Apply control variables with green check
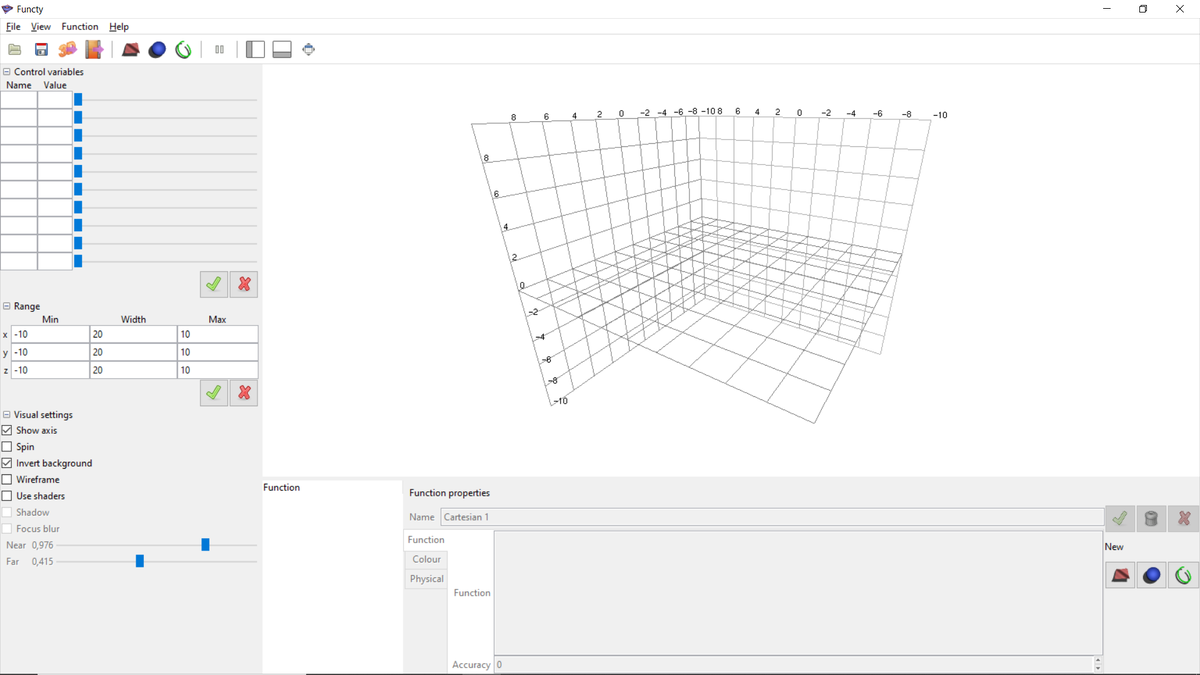 [214, 284]
